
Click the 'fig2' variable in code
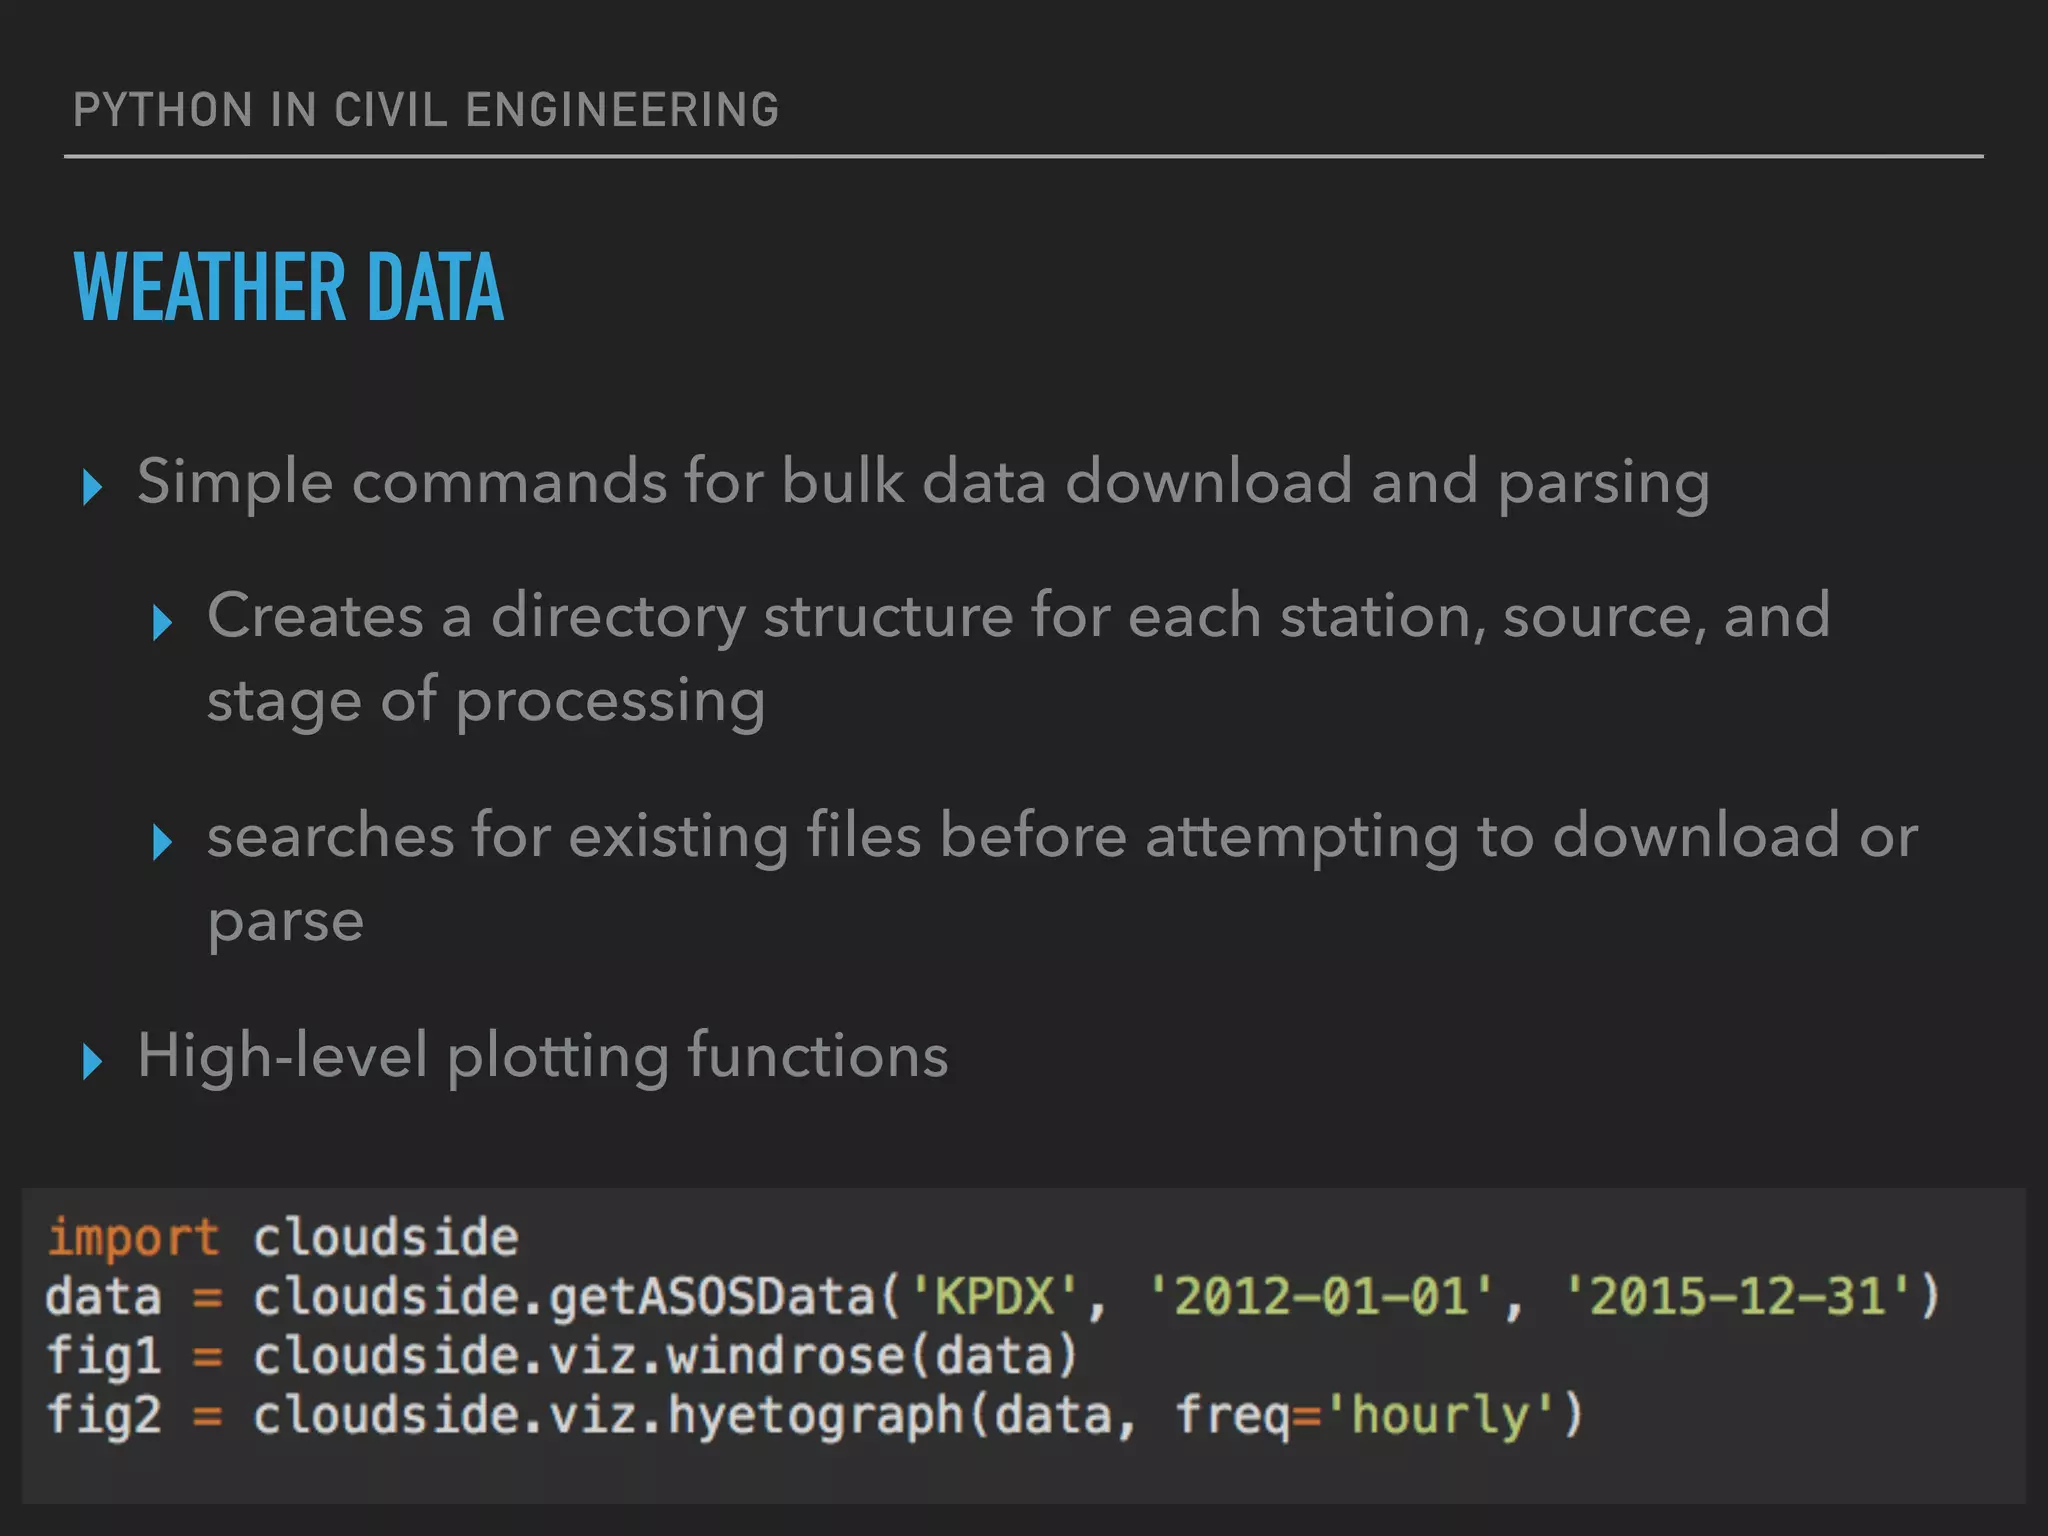point(104,1415)
